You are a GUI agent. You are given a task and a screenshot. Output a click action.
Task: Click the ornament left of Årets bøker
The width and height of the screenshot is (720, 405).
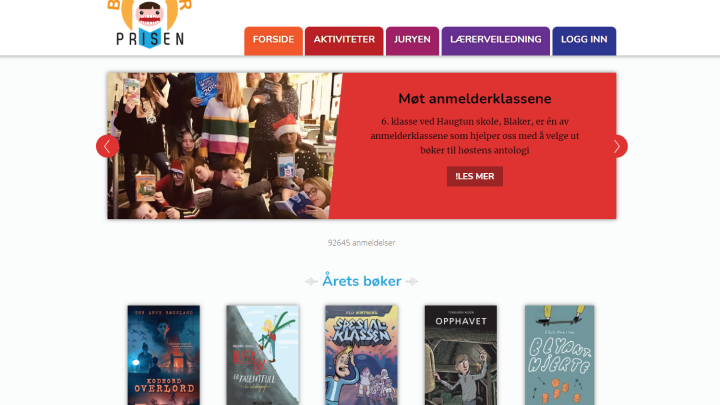(311, 281)
